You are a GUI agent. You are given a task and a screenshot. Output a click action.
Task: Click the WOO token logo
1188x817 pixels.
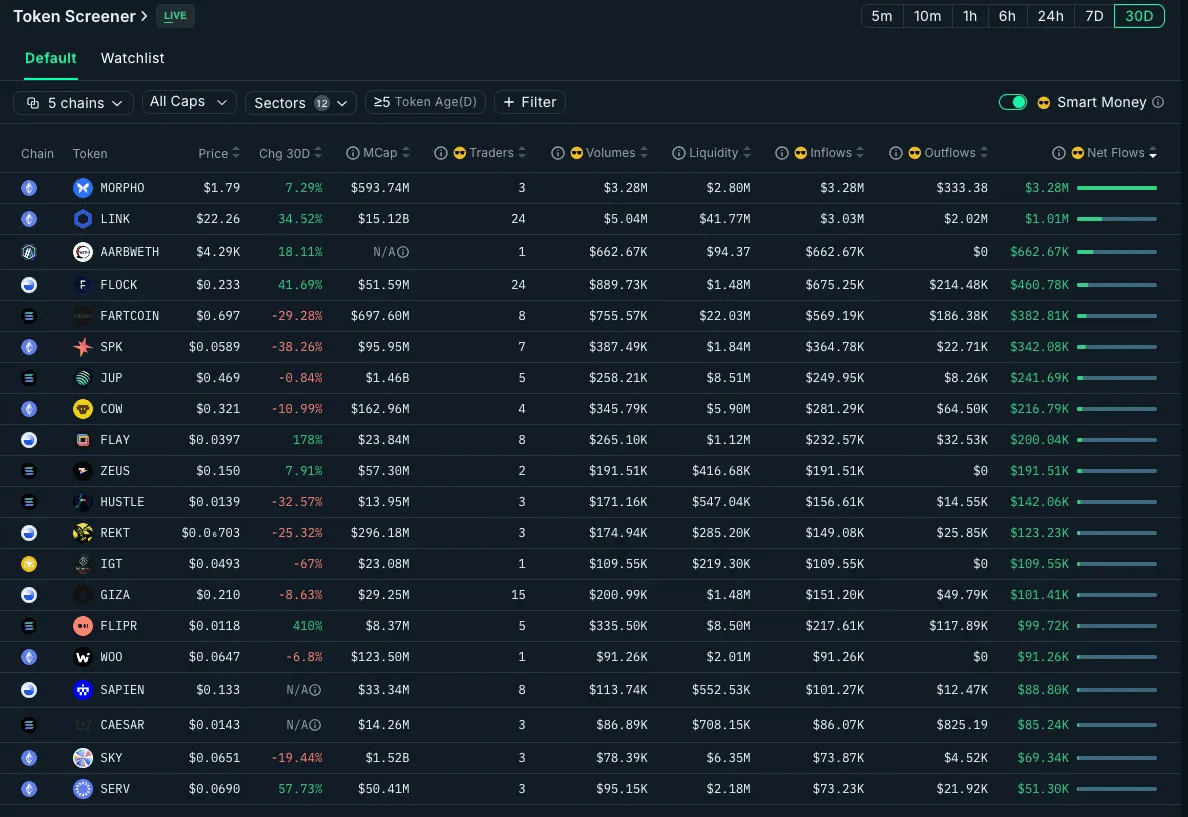pyautogui.click(x=83, y=657)
